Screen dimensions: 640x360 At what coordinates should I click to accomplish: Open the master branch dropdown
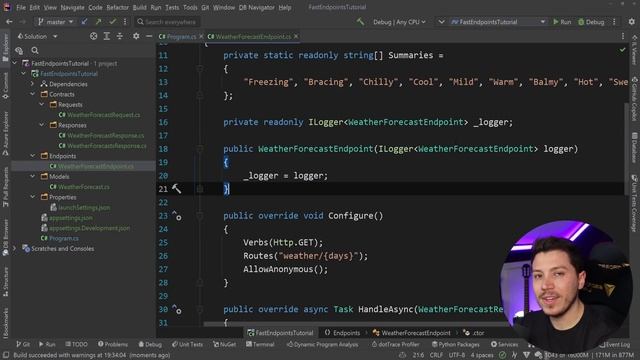tap(56, 22)
